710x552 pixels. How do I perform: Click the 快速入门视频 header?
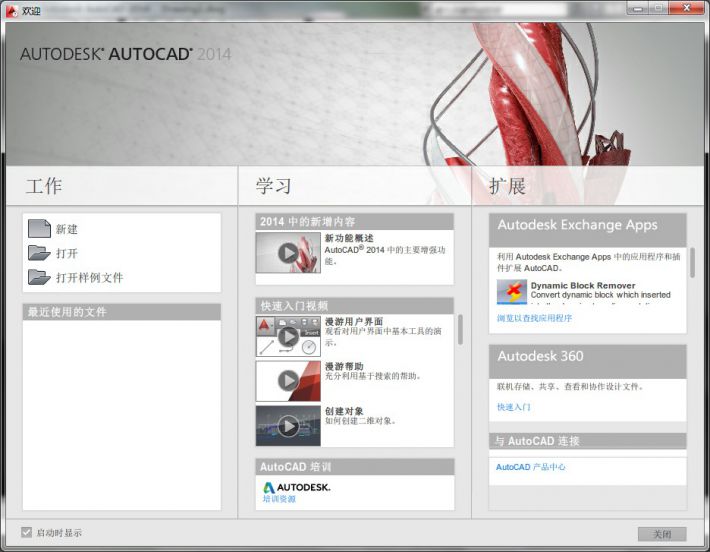[355, 306]
